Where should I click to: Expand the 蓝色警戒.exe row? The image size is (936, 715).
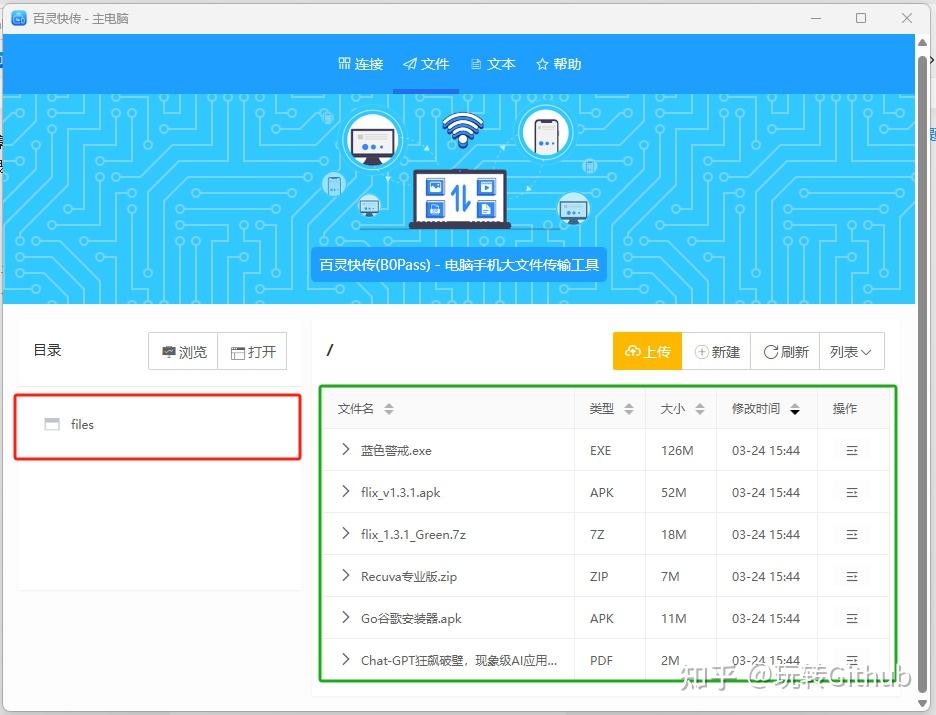click(345, 449)
